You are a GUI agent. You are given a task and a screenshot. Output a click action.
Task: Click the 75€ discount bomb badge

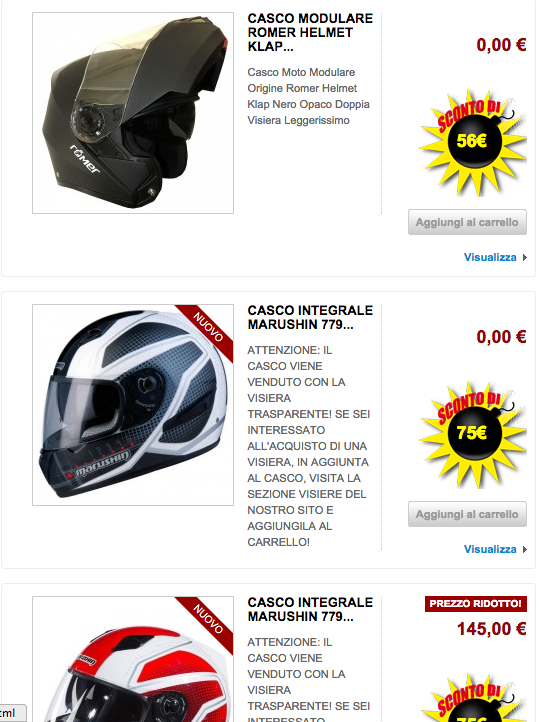(473, 434)
